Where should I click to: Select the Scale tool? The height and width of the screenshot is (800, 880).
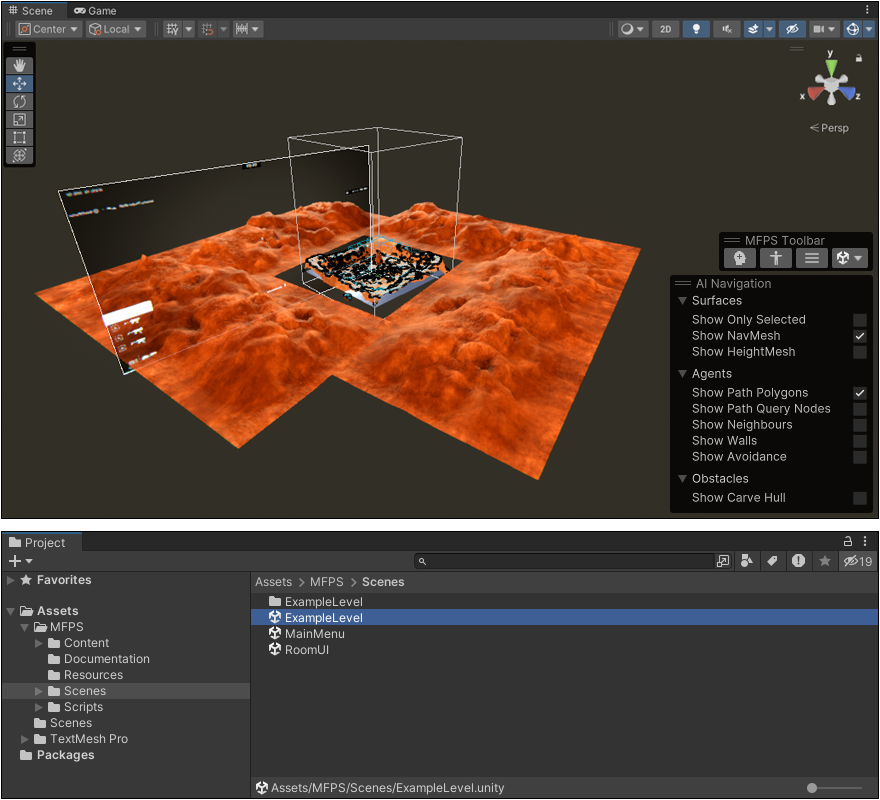coord(19,120)
